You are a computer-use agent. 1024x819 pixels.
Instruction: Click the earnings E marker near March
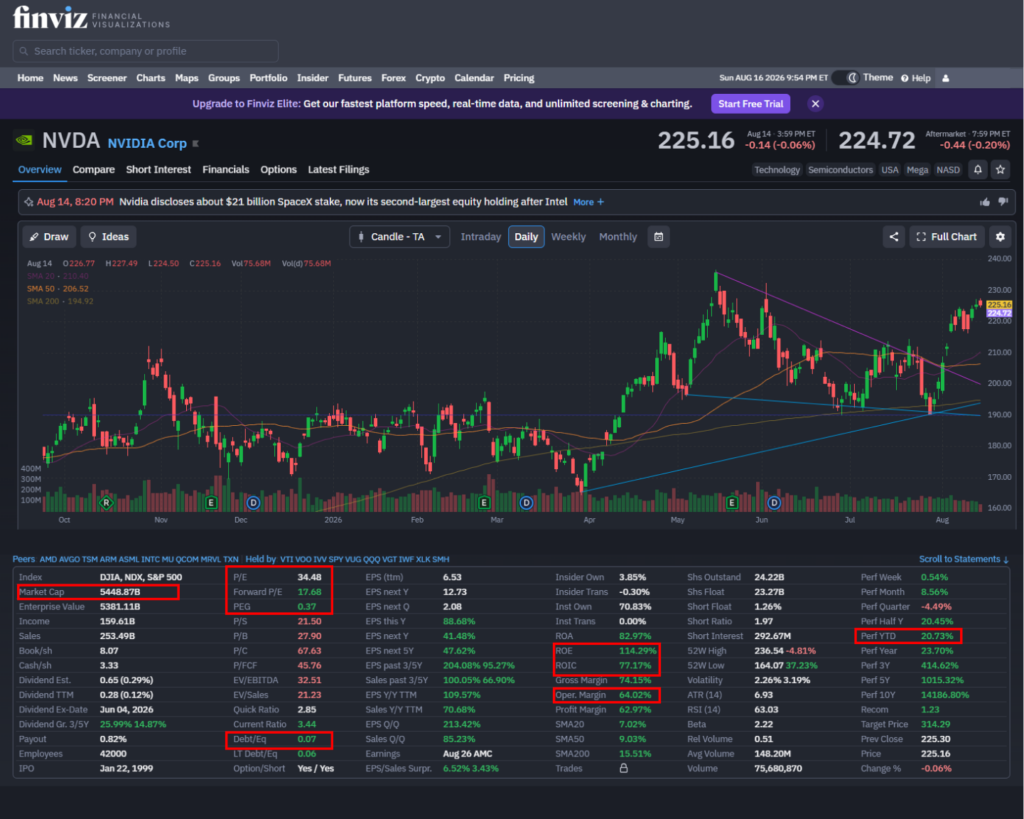tap(484, 503)
